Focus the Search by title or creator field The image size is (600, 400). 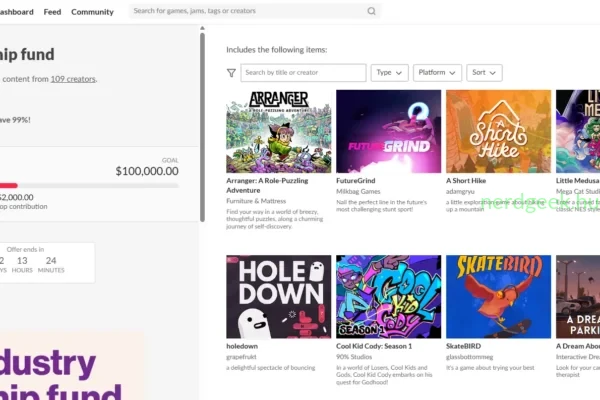(303, 73)
